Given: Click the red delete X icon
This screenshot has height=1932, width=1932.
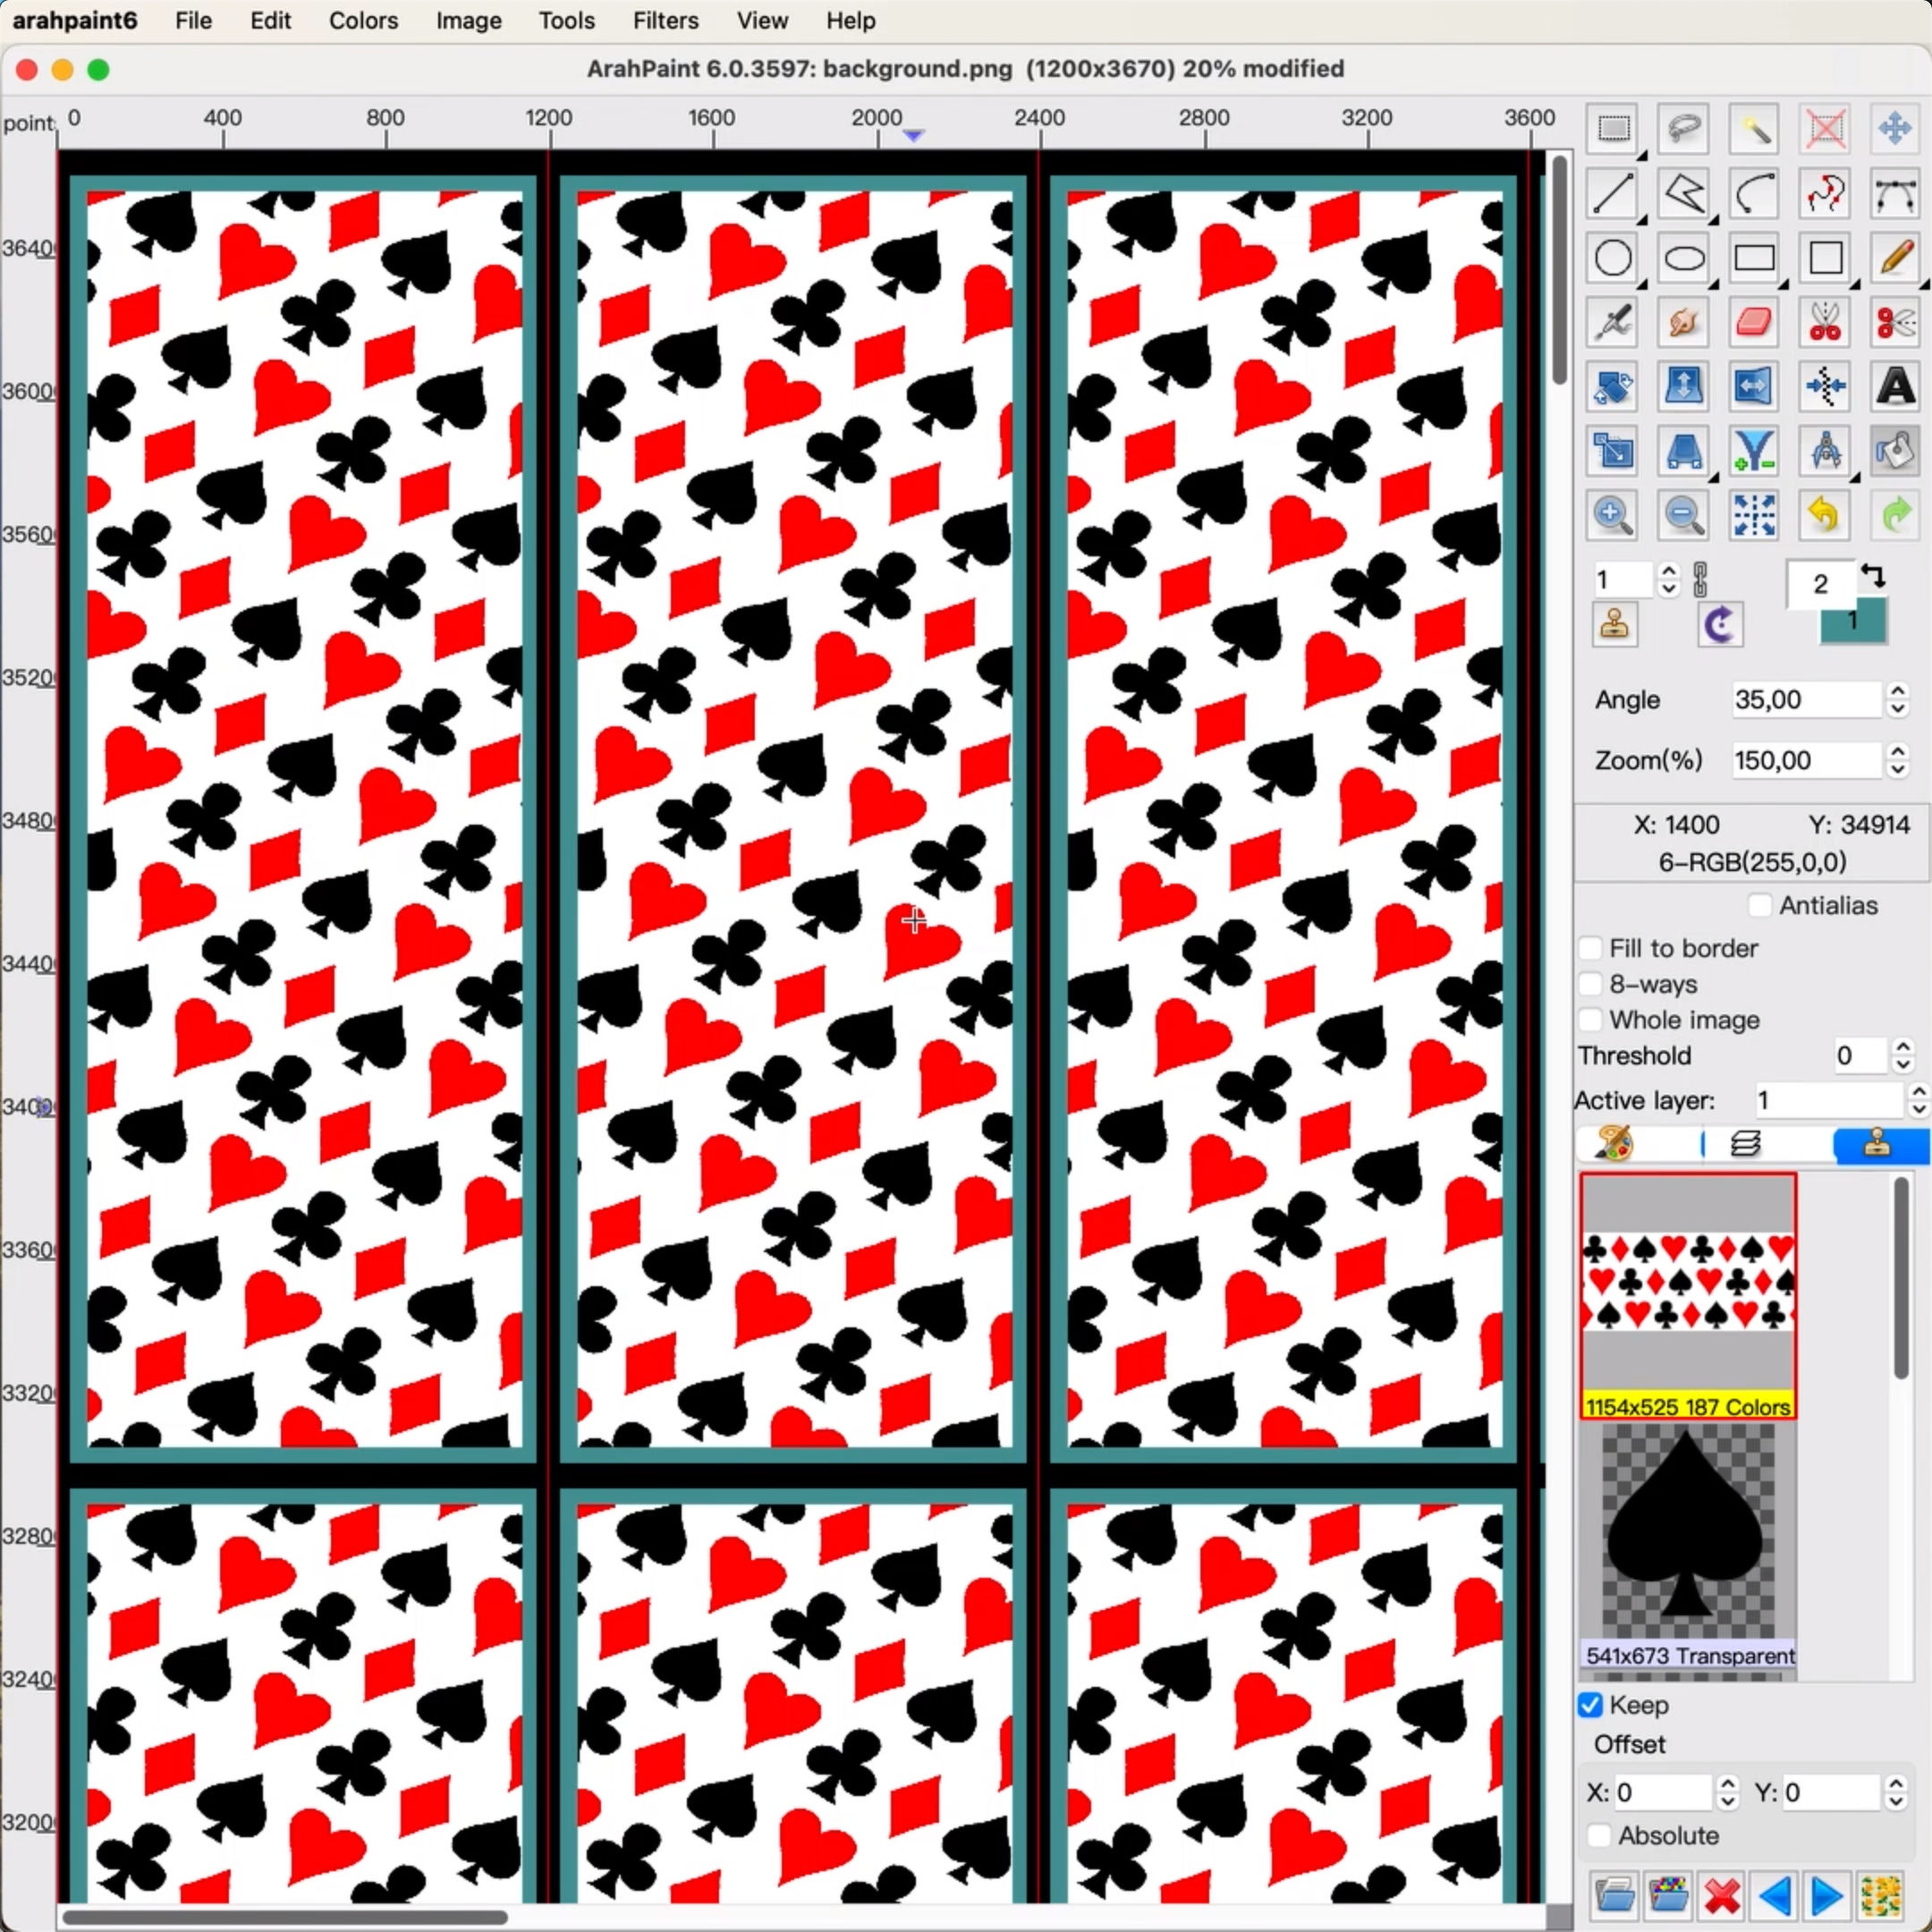Looking at the screenshot, I should [1721, 1895].
